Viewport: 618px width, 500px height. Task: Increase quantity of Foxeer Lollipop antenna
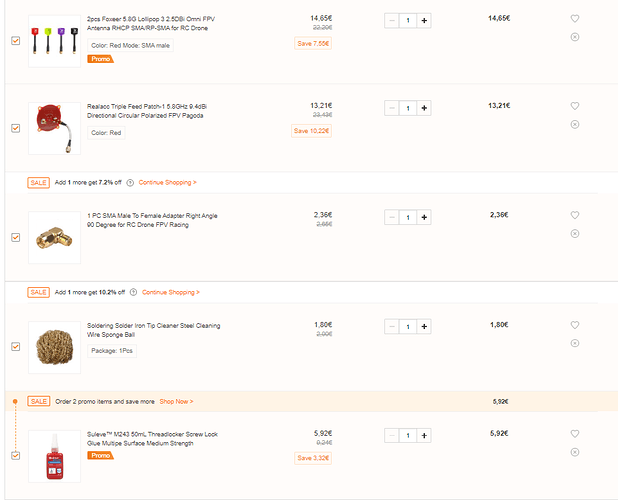tap(424, 20)
